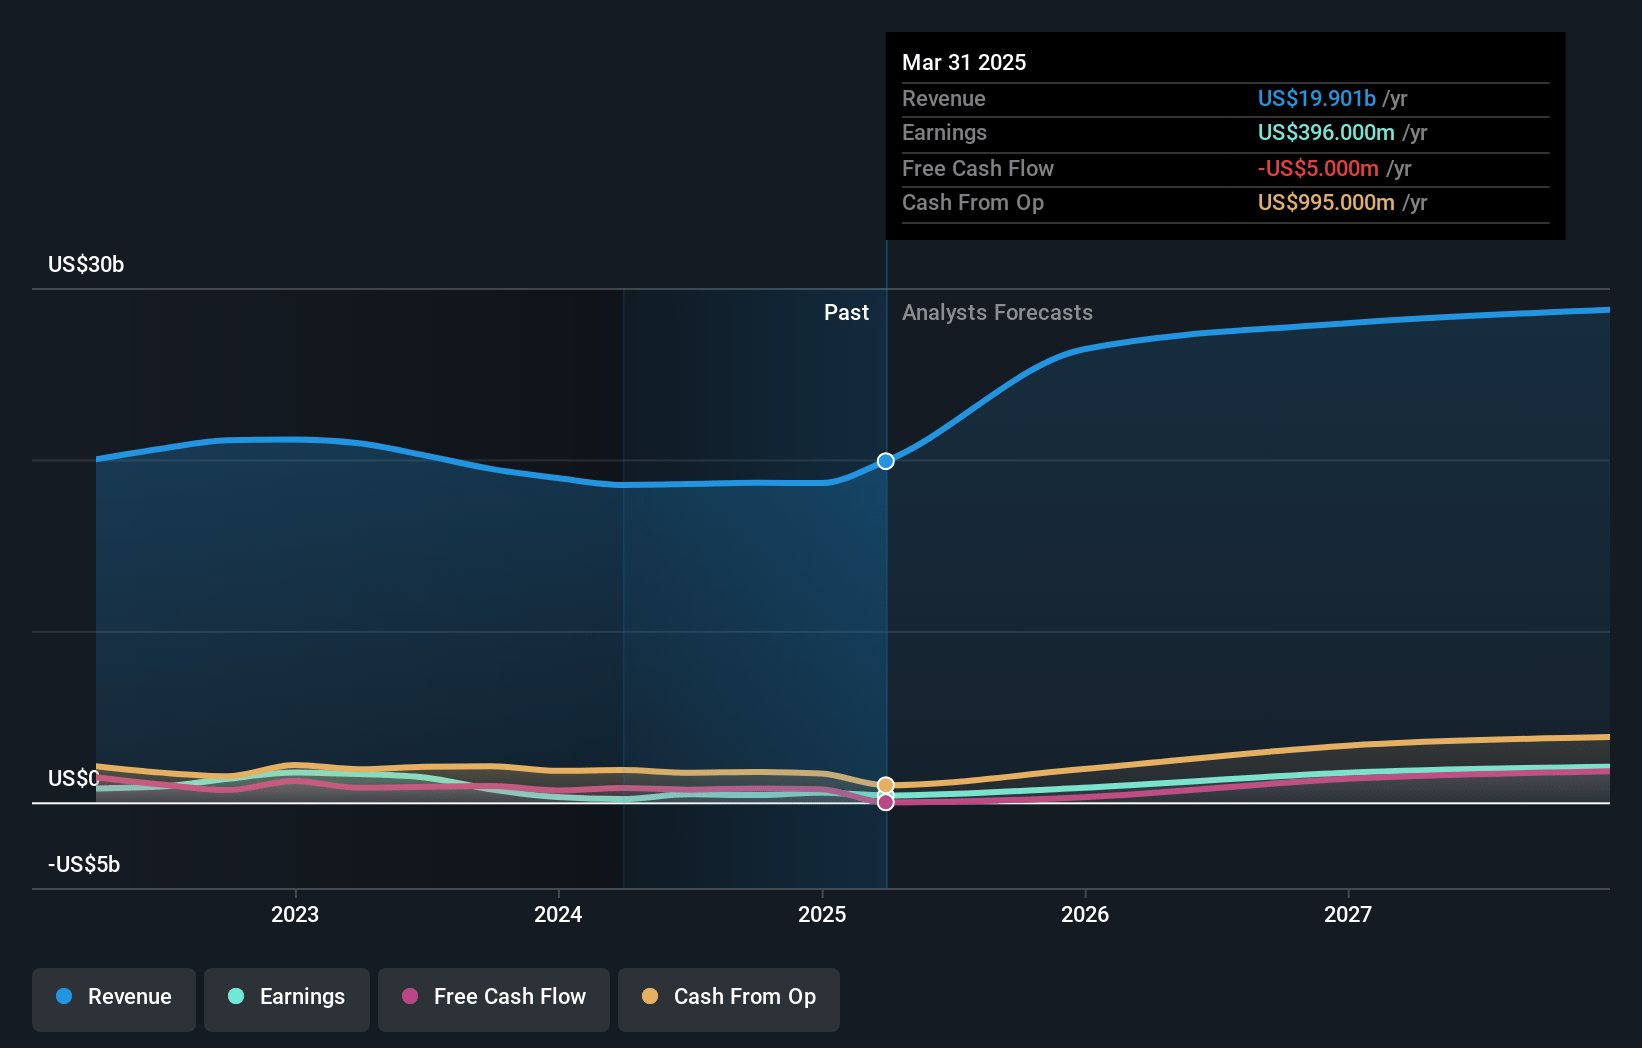Click the US$396.000m earnings value
Image resolution: width=1642 pixels, height=1048 pixels.
[x=1326, y=133]
